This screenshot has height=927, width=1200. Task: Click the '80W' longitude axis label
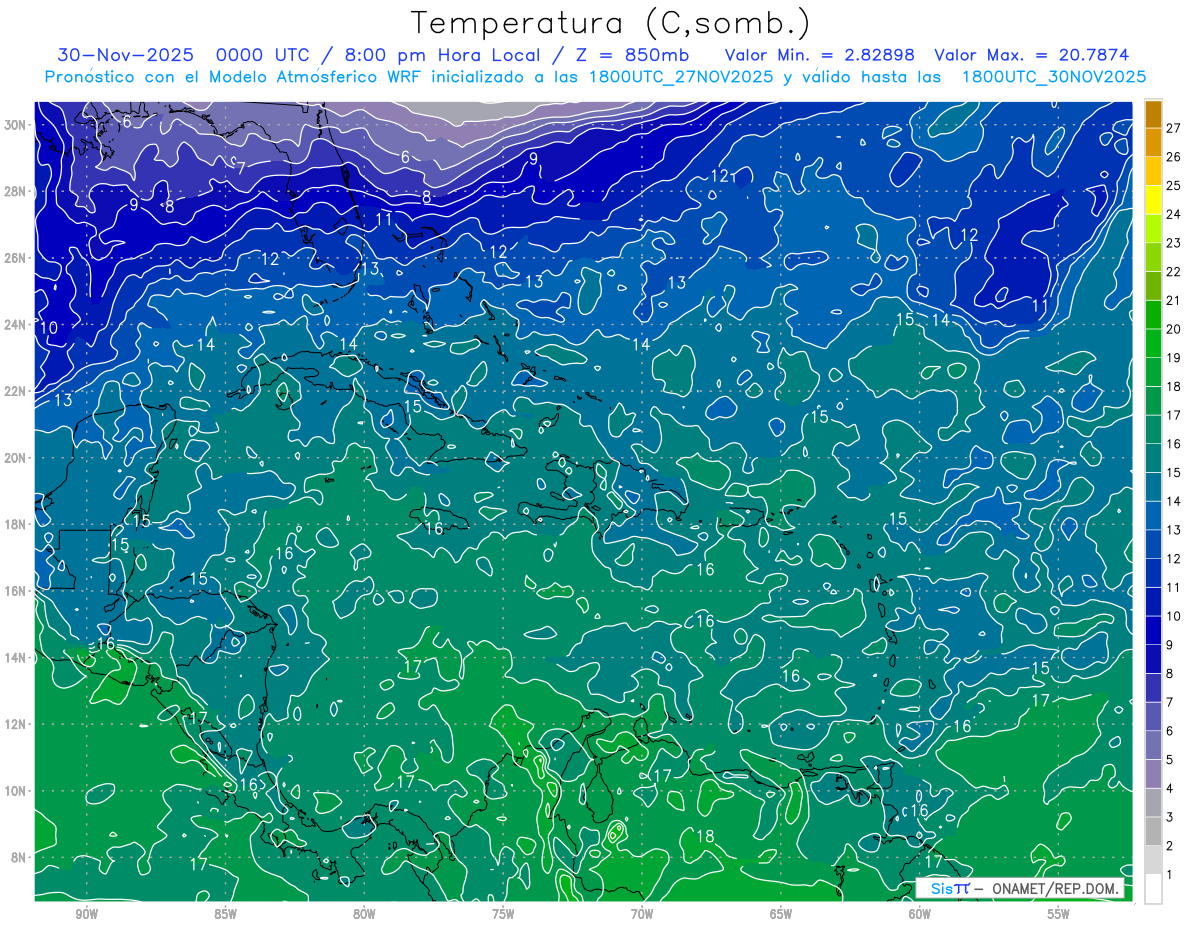364,914
